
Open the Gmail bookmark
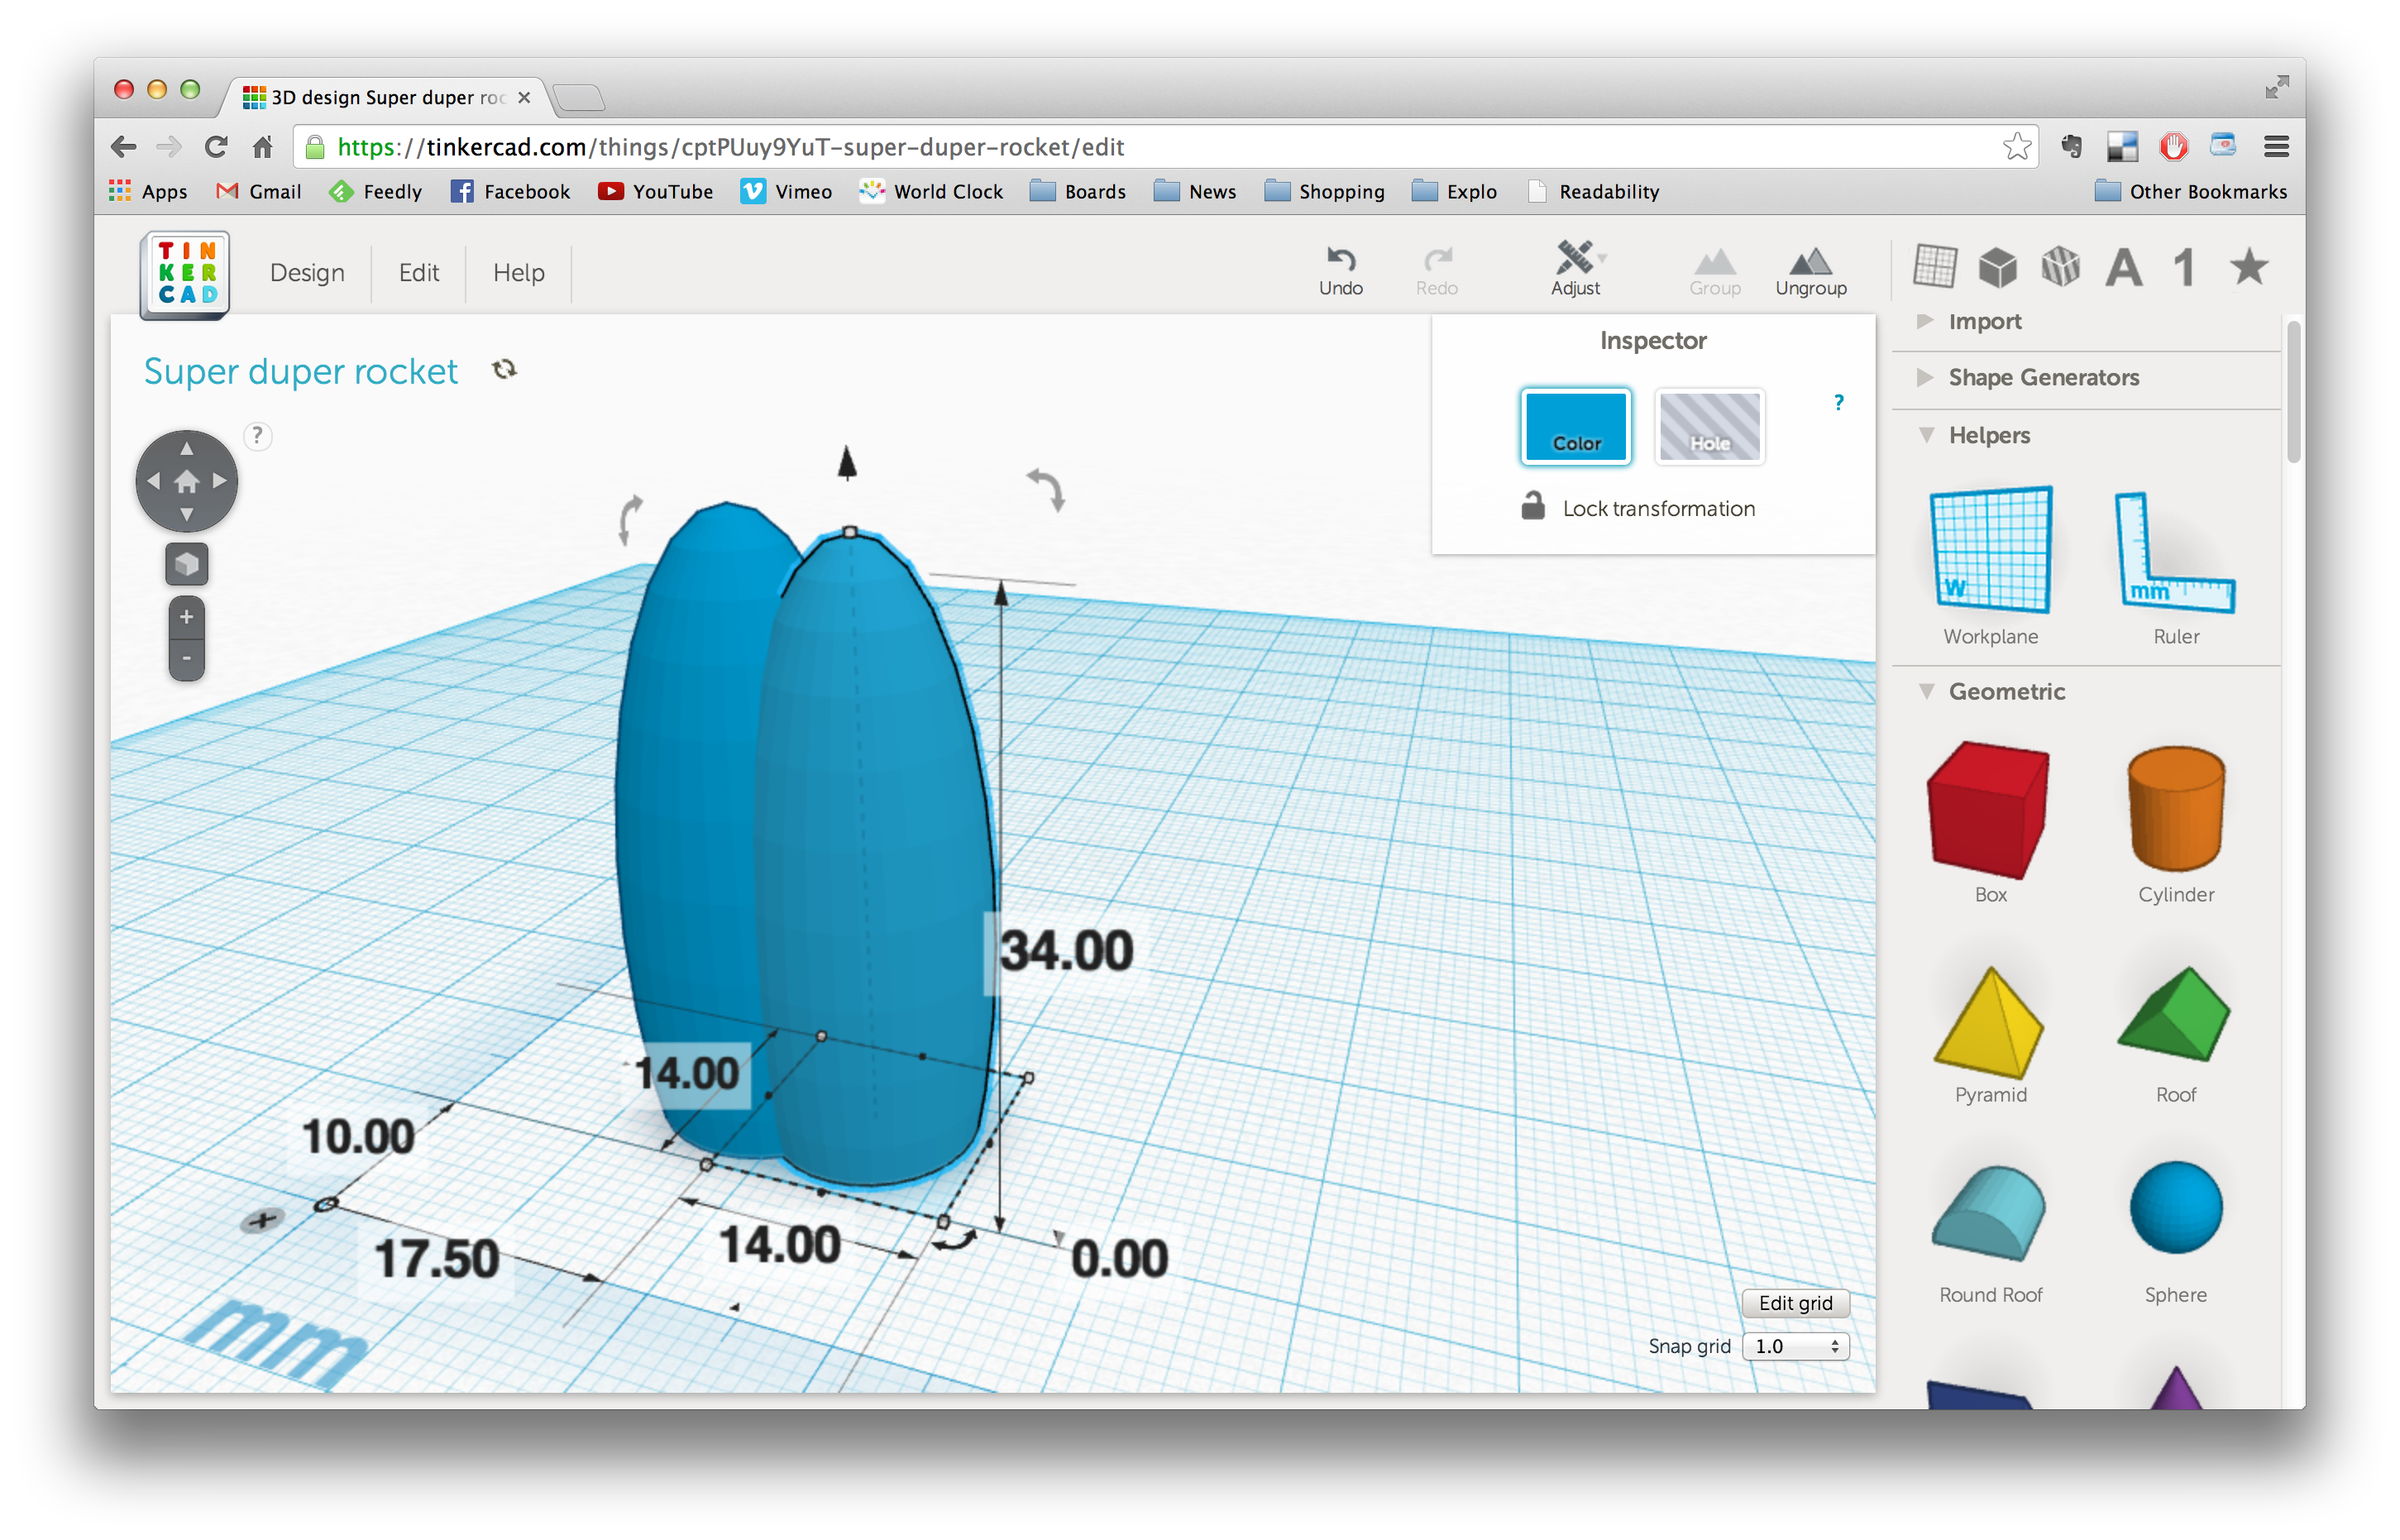pos(258,192)
